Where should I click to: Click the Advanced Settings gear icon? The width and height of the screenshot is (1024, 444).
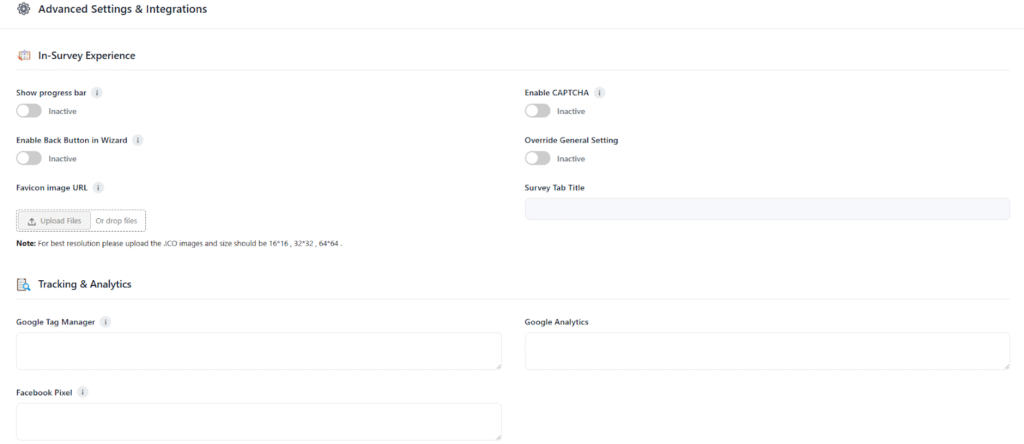pyautogui.click(x=24, y=9)
